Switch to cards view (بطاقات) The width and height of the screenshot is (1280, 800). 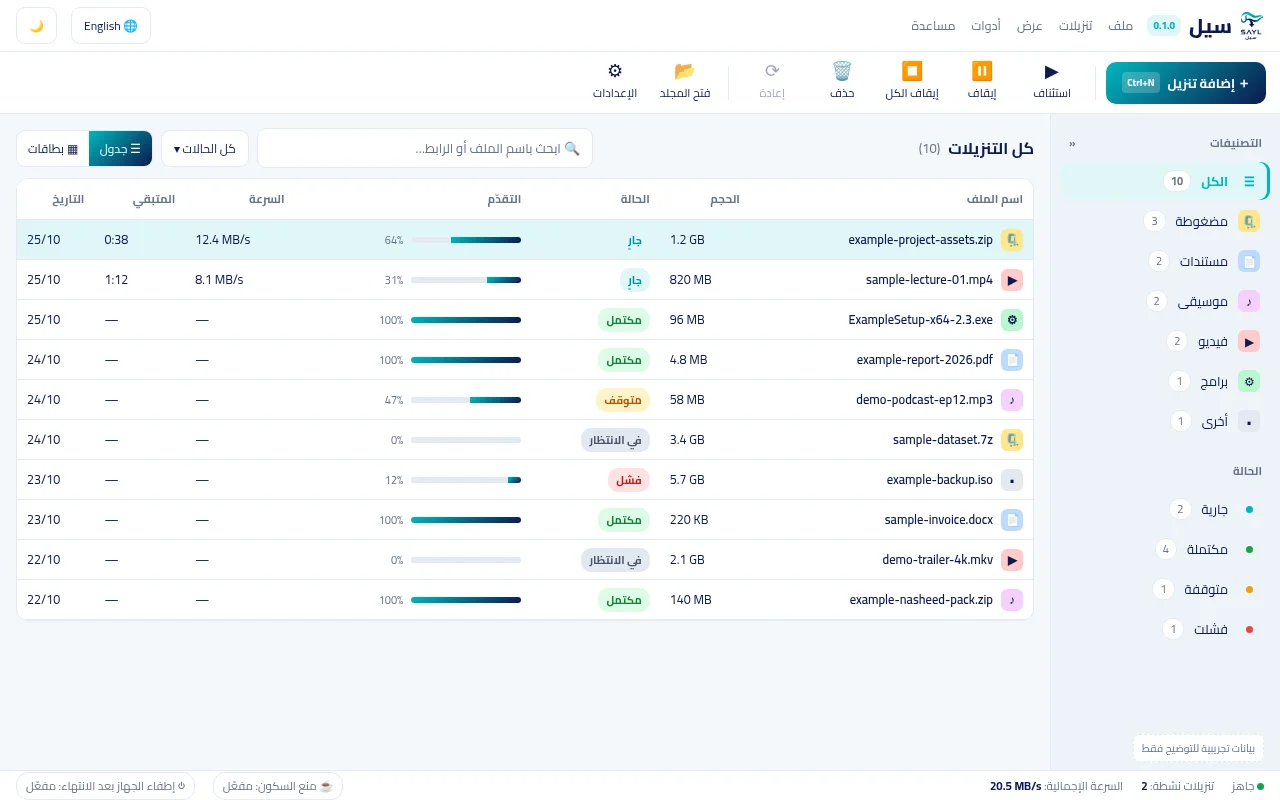(x=53, y=149)
